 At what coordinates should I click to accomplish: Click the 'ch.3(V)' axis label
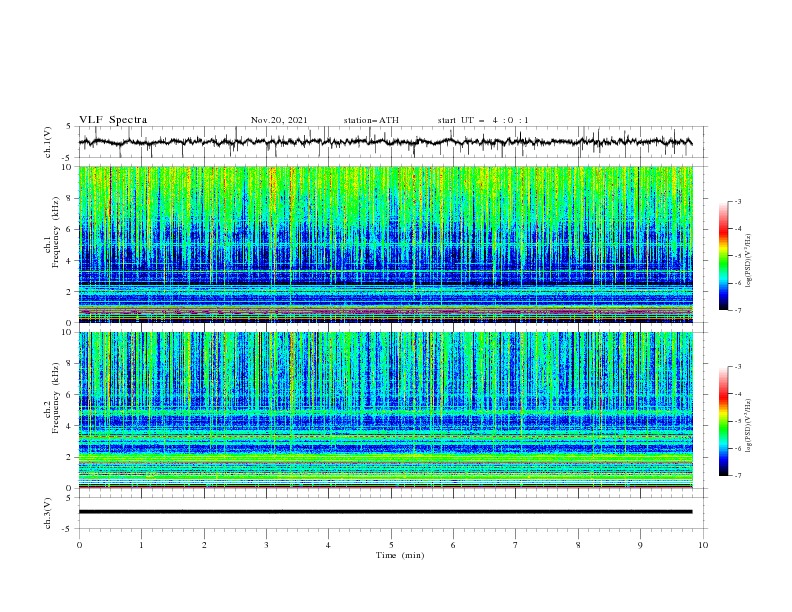(x=48, y=513)
